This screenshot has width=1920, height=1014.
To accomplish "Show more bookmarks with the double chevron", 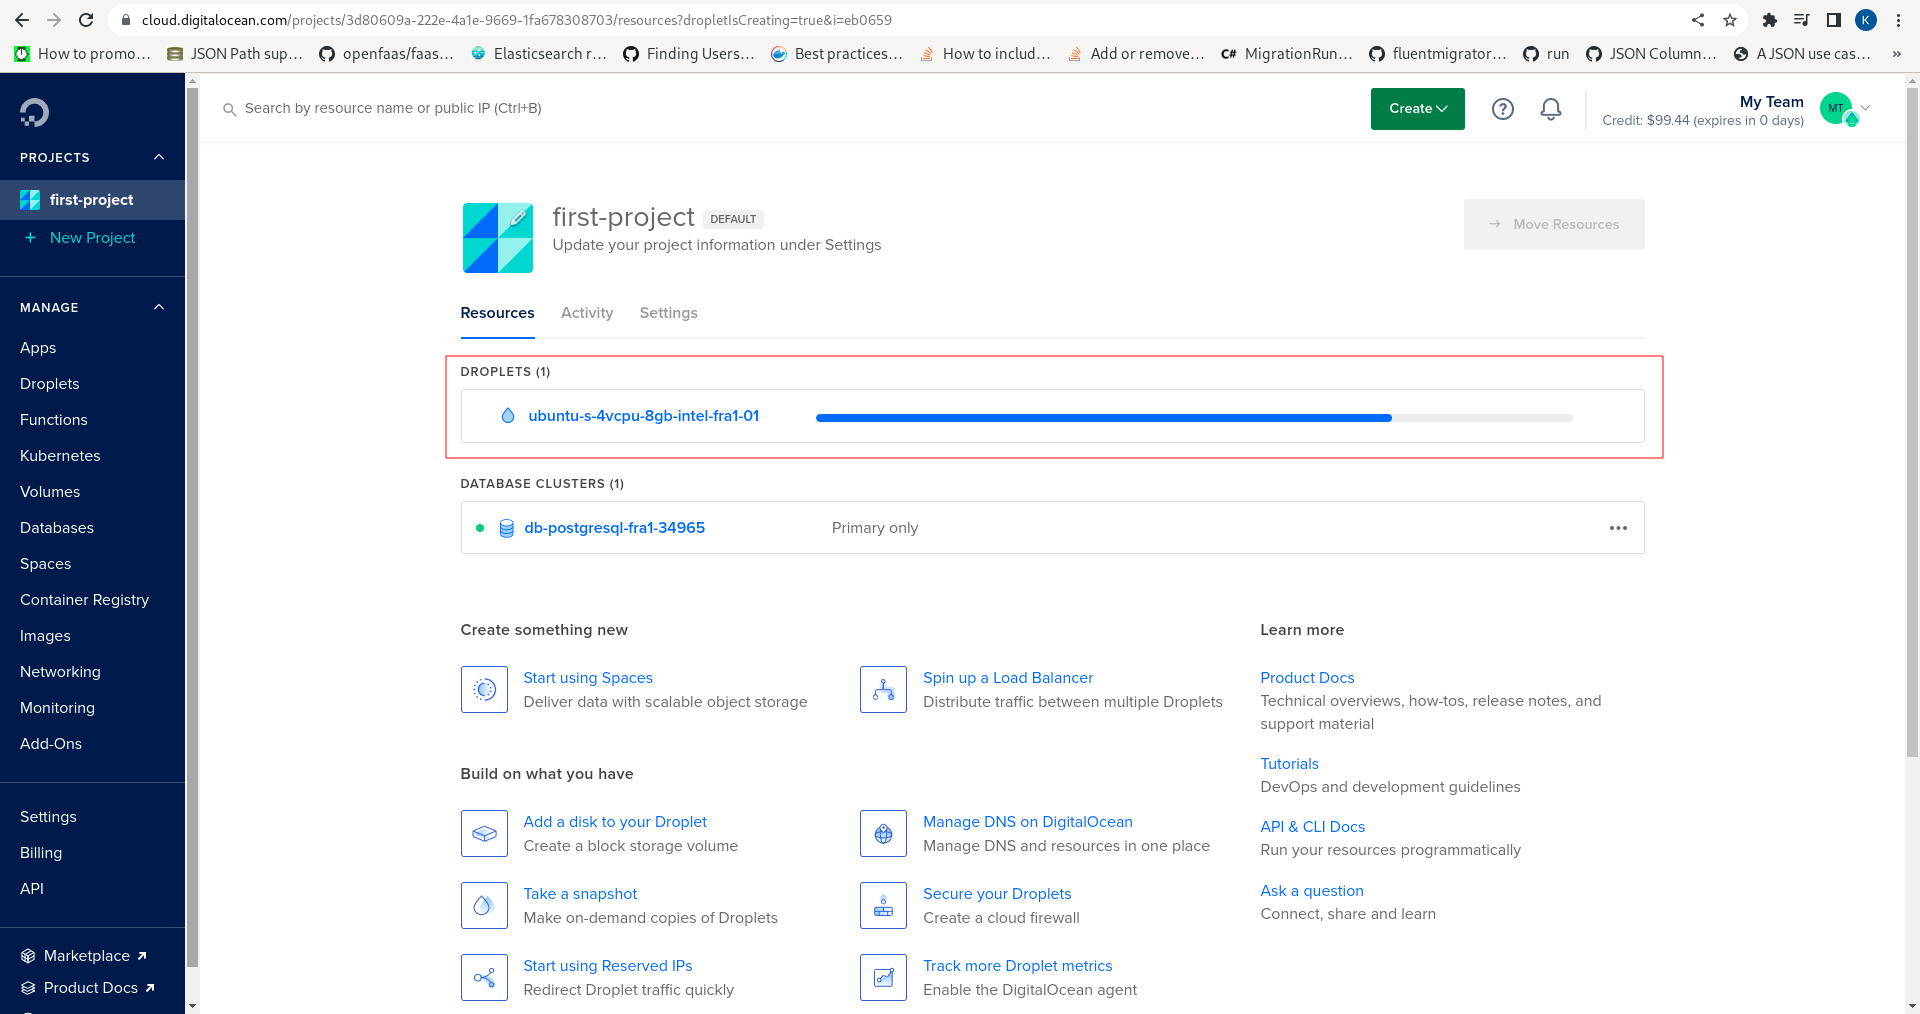I will coord(1897,54).
